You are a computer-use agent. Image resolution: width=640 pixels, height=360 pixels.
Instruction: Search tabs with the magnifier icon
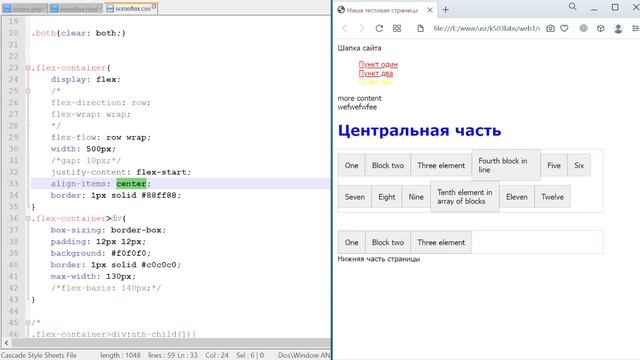pos(573,7)
